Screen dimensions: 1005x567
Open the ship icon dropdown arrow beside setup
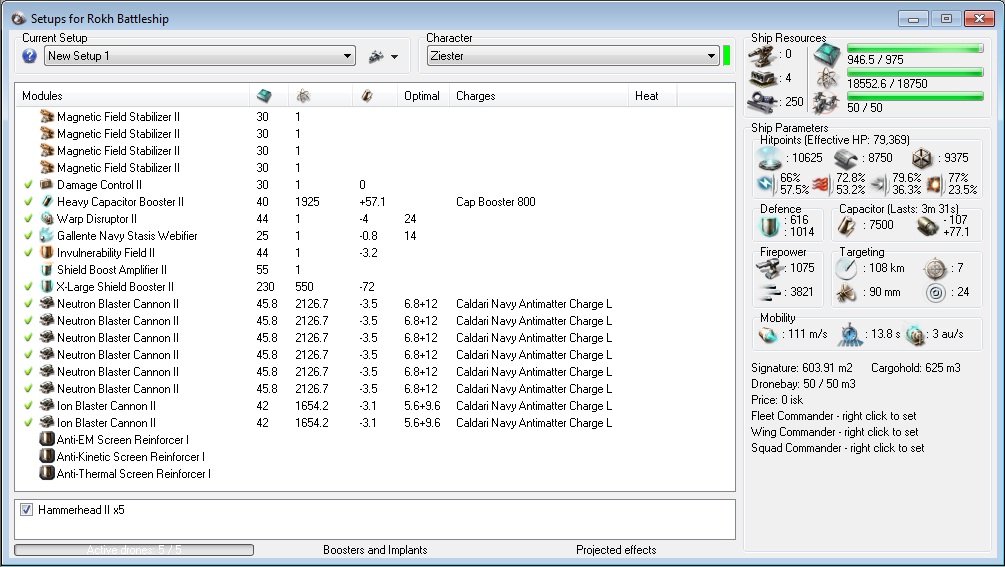[x=394, y=57]
